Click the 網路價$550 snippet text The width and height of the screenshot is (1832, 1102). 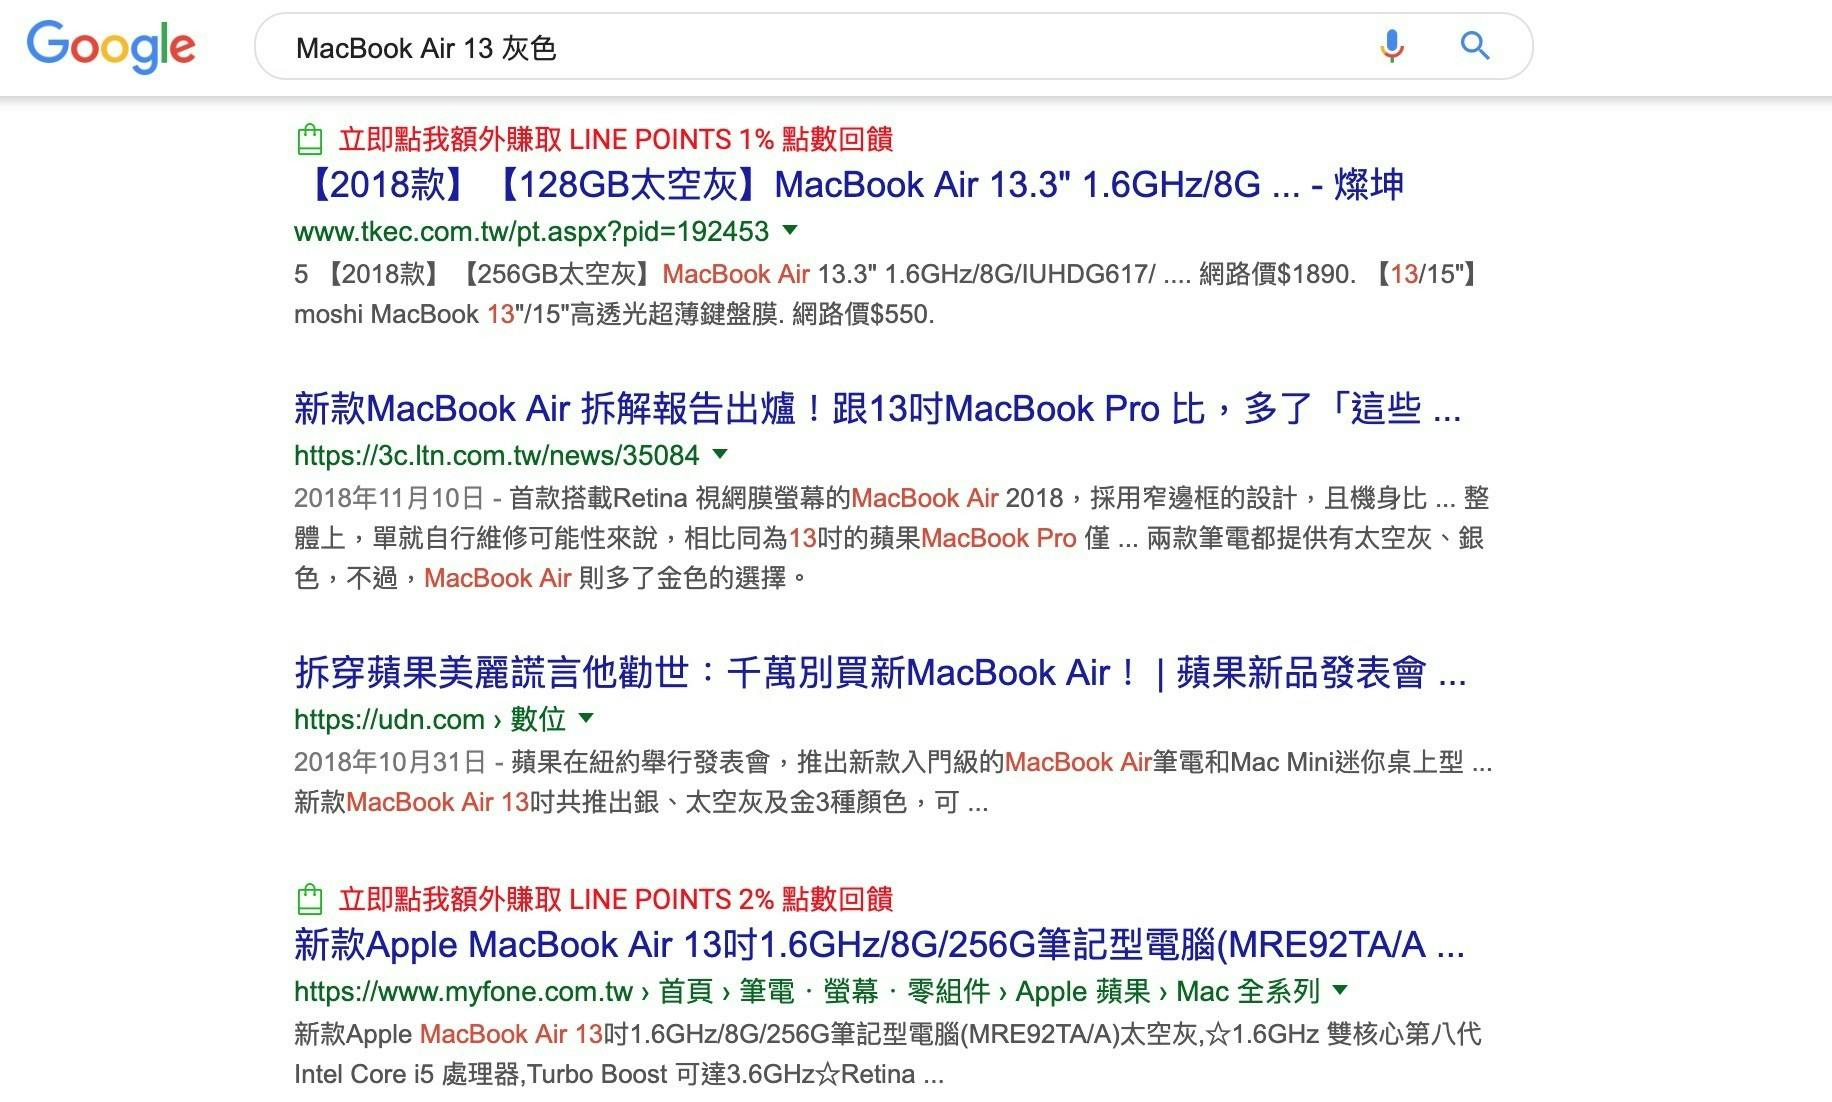click(863, 314)
